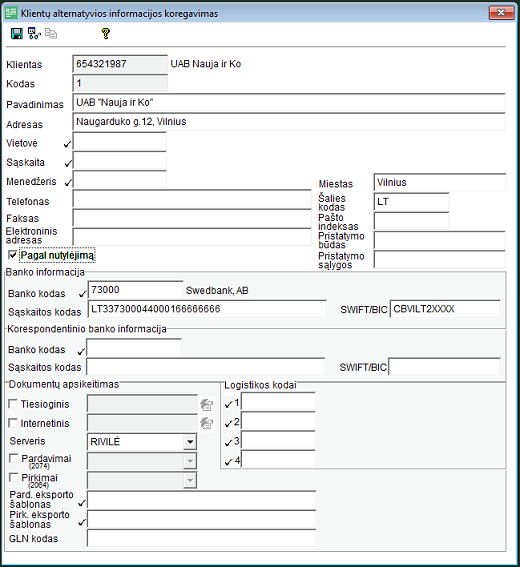Focus the Pristatymo sąlygos field
Image resolution: width=520 pixels, height=567 pixels.
pos(439,259)
